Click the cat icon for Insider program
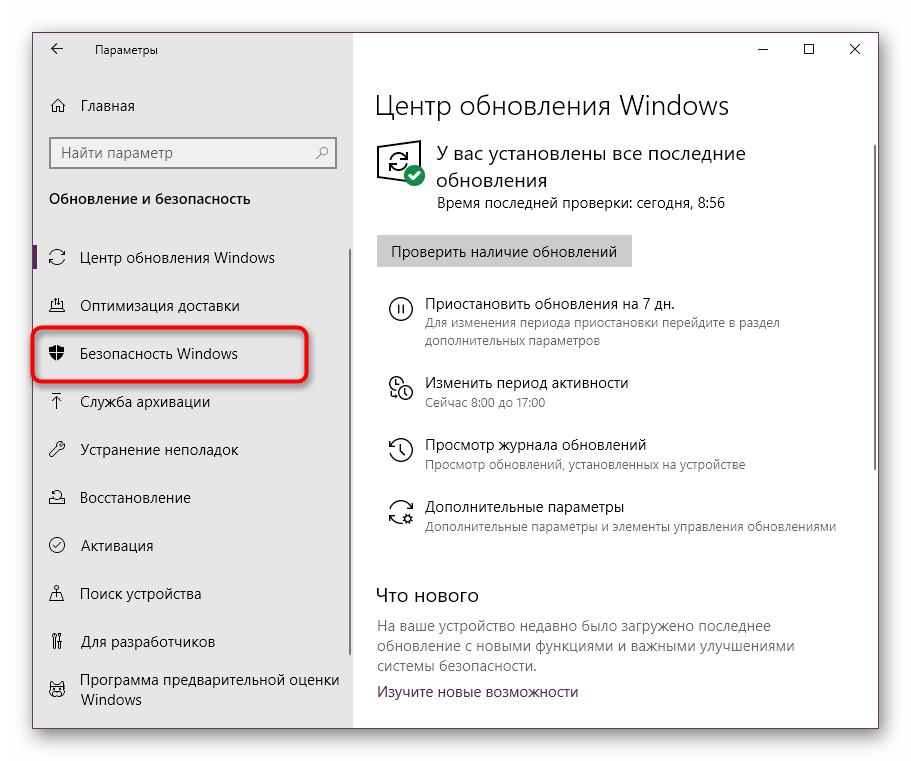Screen dimensions: 911x761 57,690
